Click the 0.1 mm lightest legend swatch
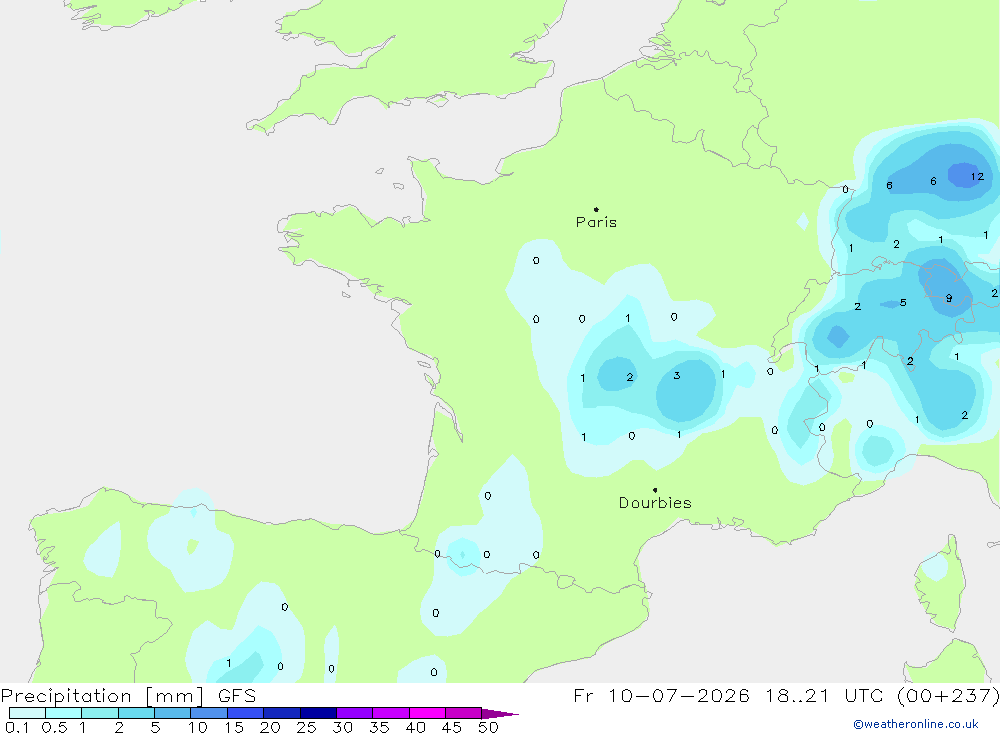The image size is (1000, 733). click(27, 713)
